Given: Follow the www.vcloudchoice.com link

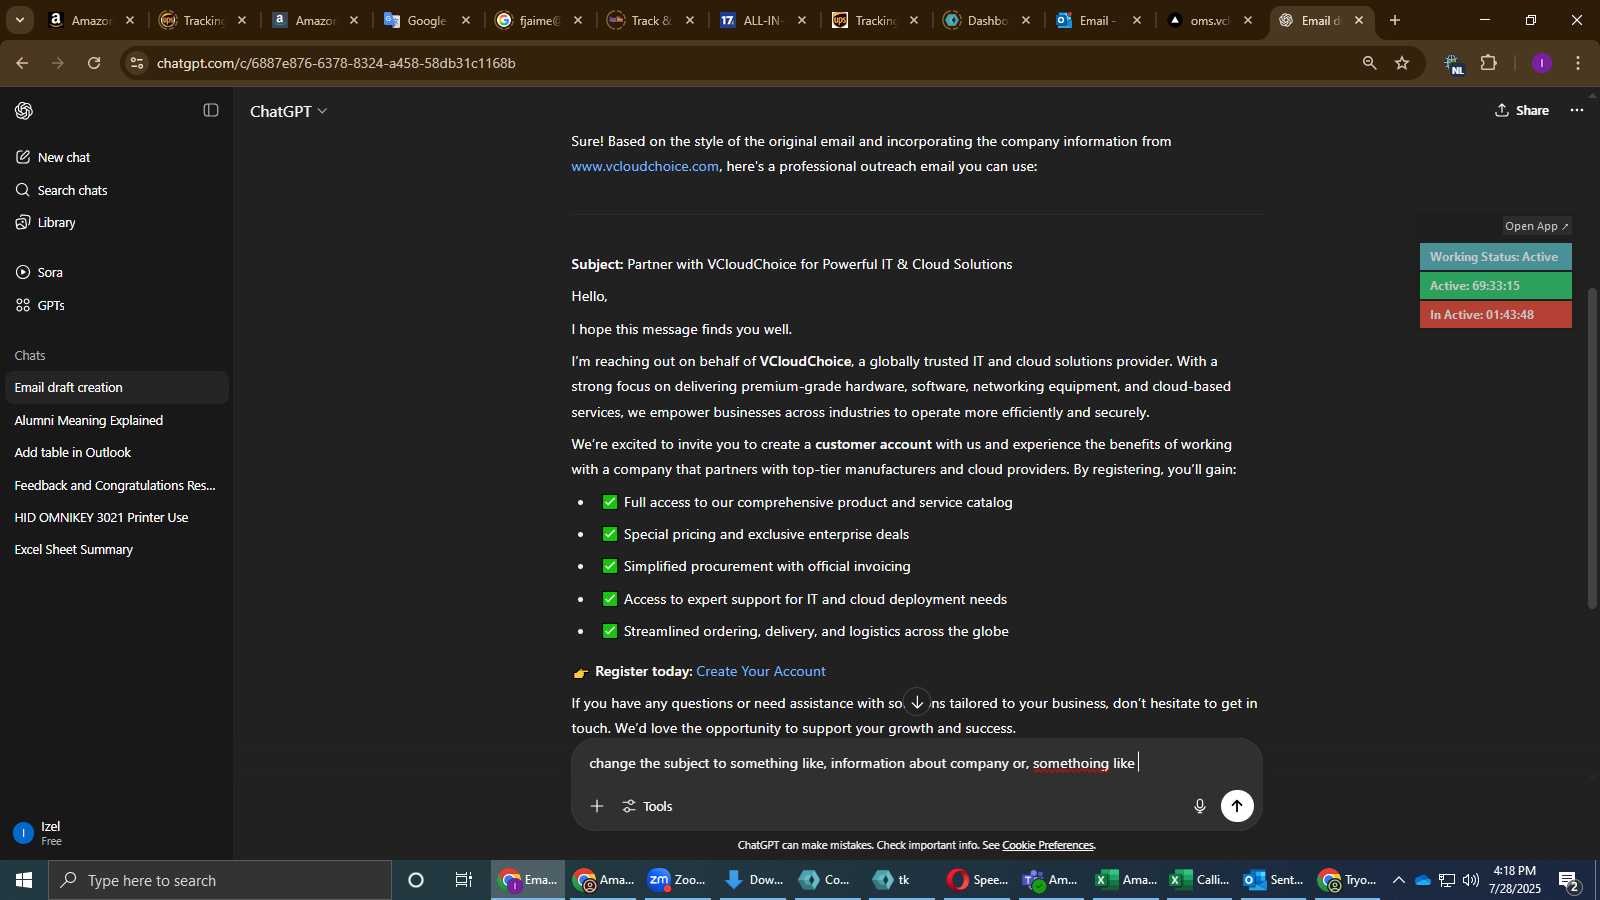Looking at the screenshot, I should tap(645, 166).
